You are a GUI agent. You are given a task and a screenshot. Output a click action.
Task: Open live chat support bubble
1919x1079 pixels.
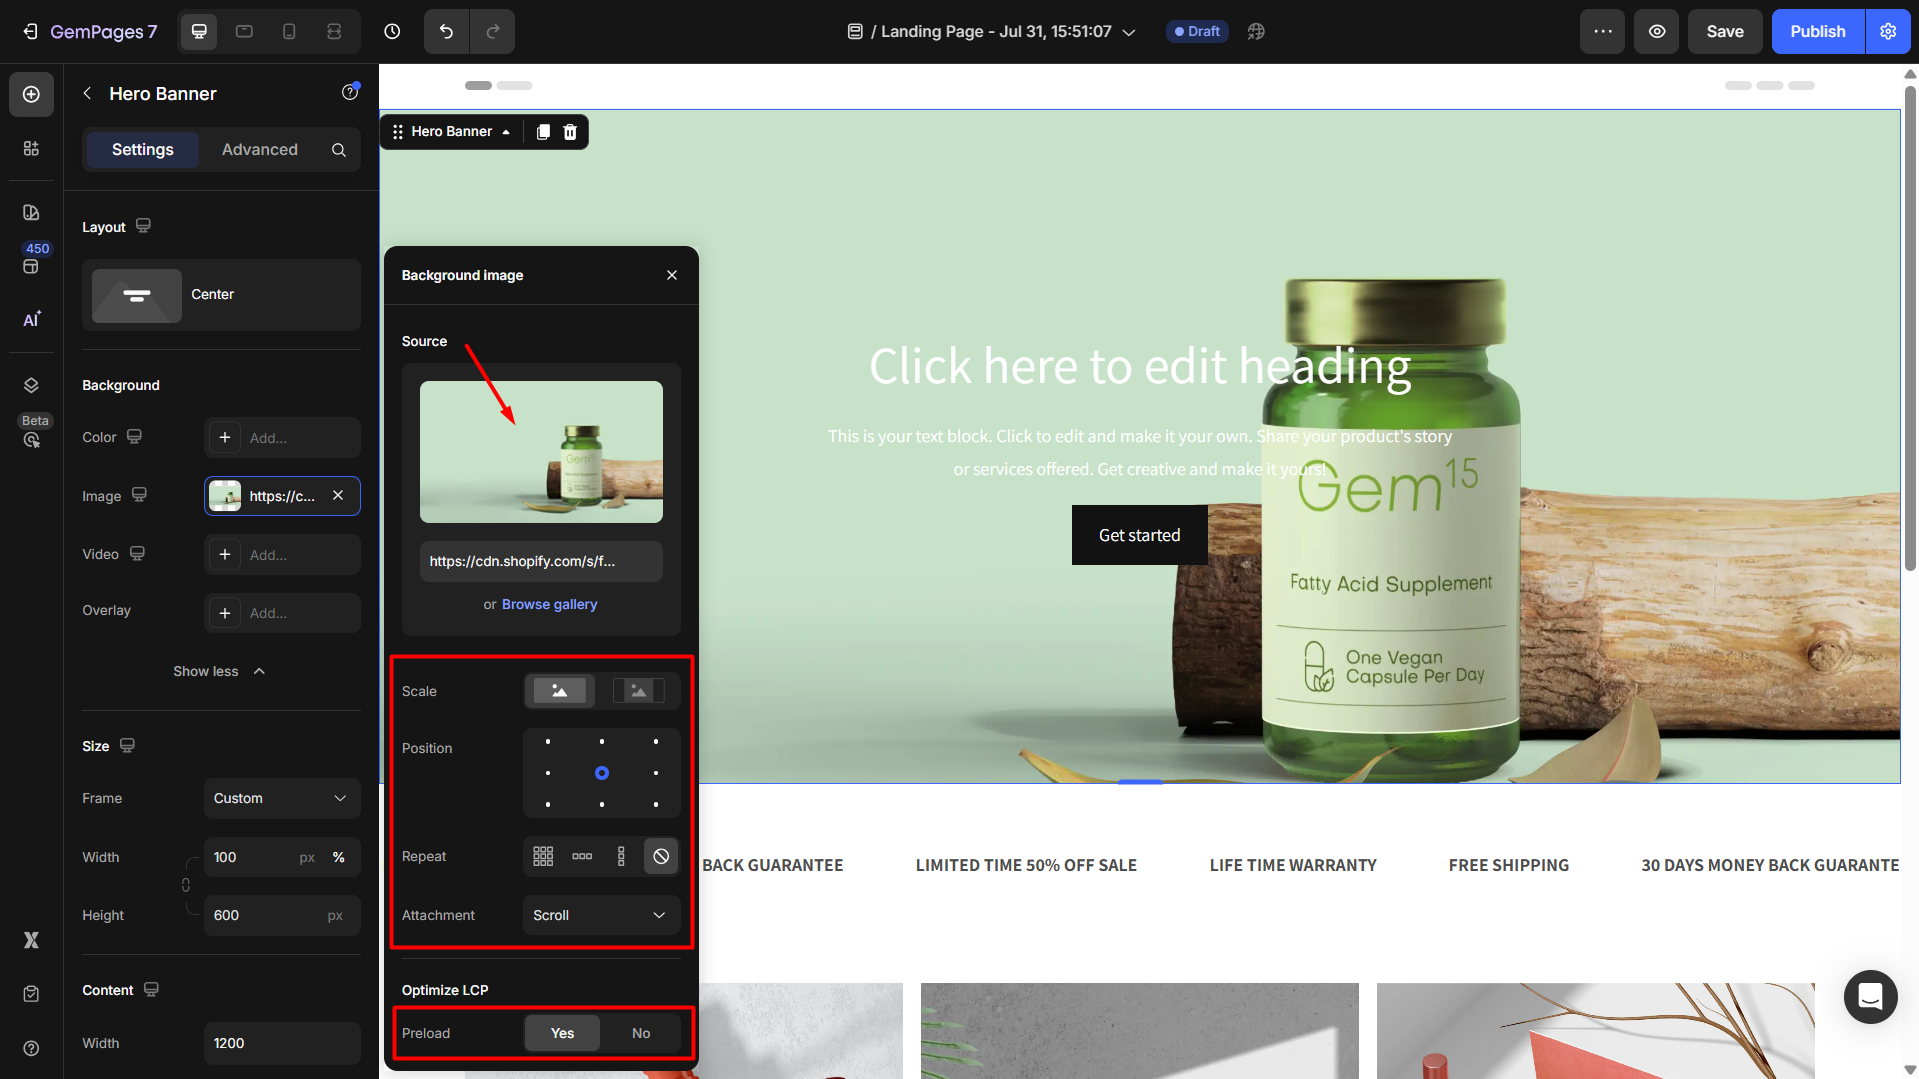pyautogui.click(x=1870, y=996)
